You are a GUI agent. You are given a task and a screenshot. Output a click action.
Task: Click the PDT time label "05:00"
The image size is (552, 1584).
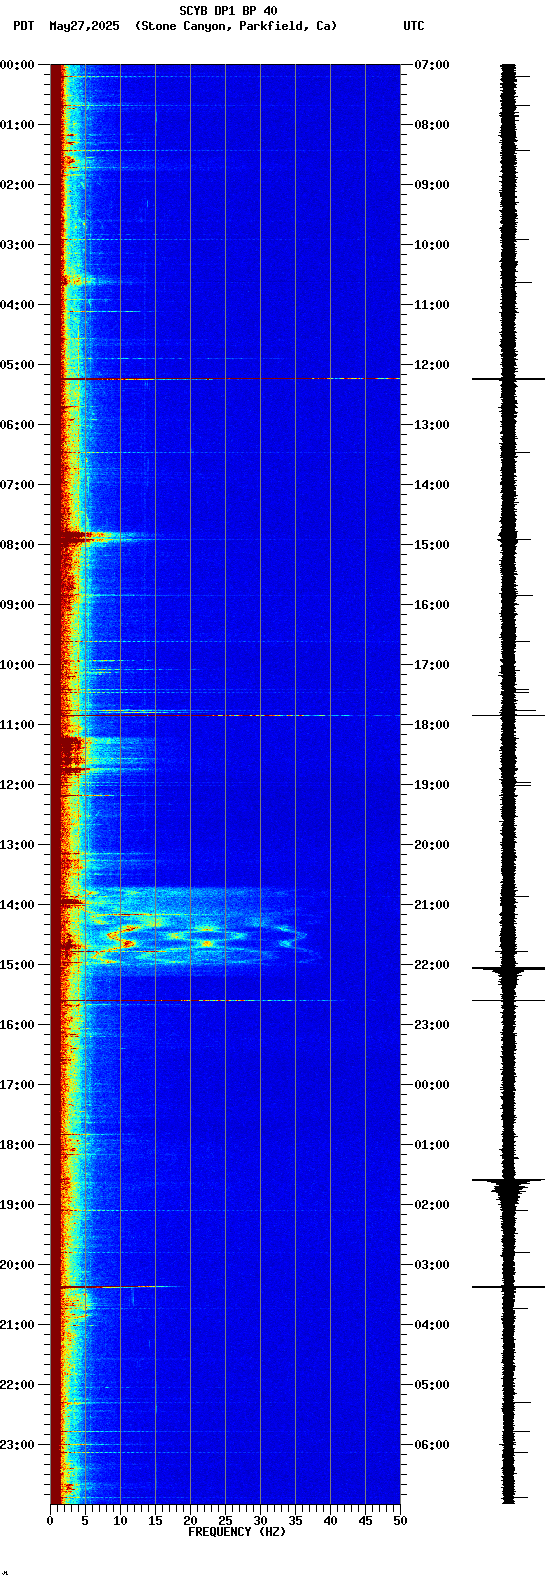click(17, 365)
